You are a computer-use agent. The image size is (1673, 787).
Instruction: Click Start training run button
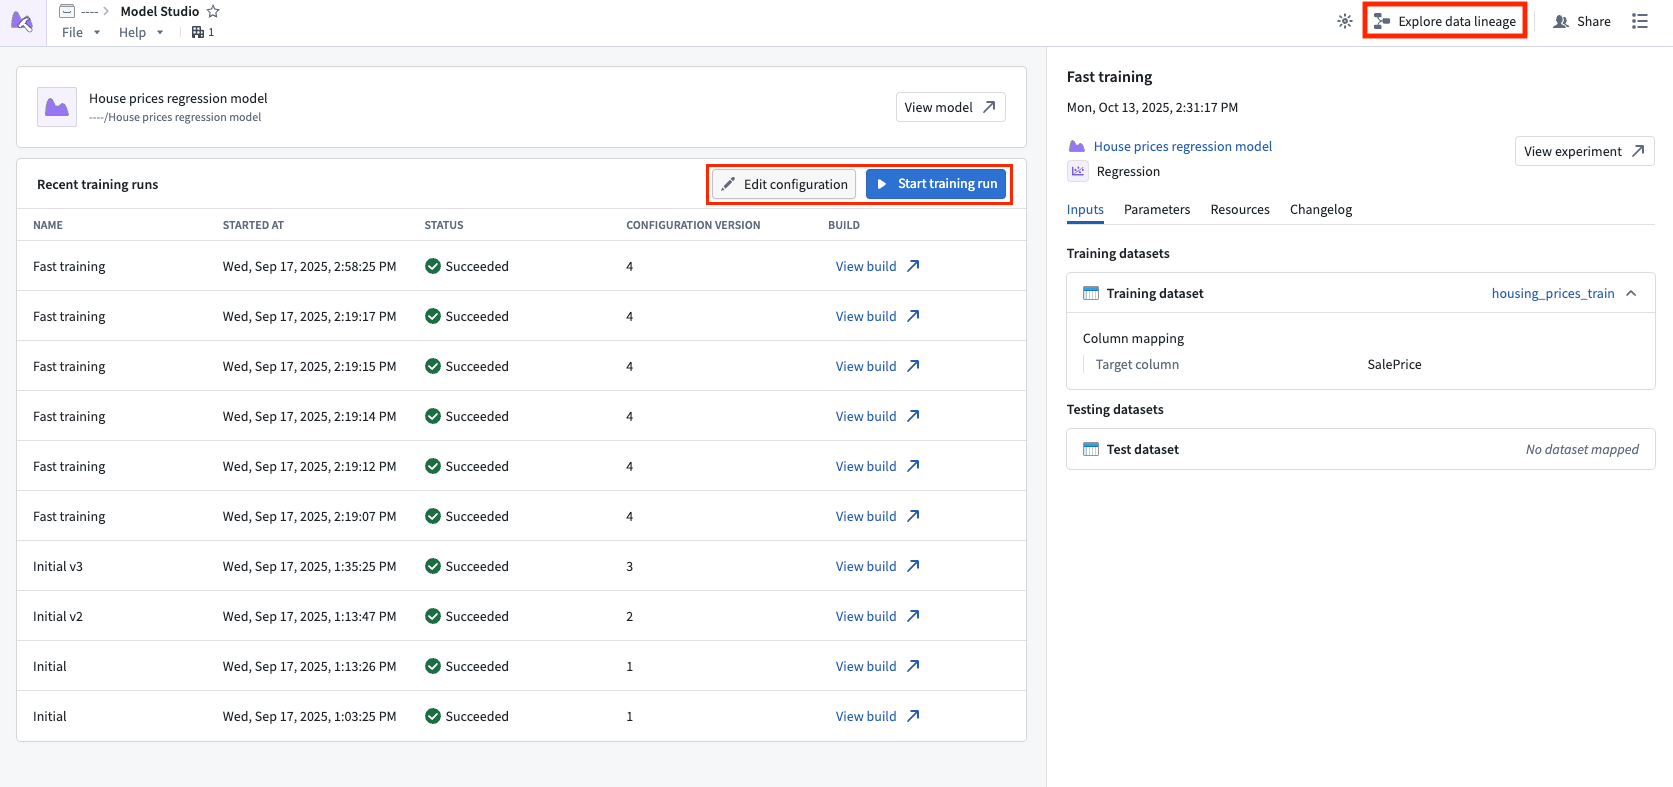pyautogui.click(x=936, y=184)
